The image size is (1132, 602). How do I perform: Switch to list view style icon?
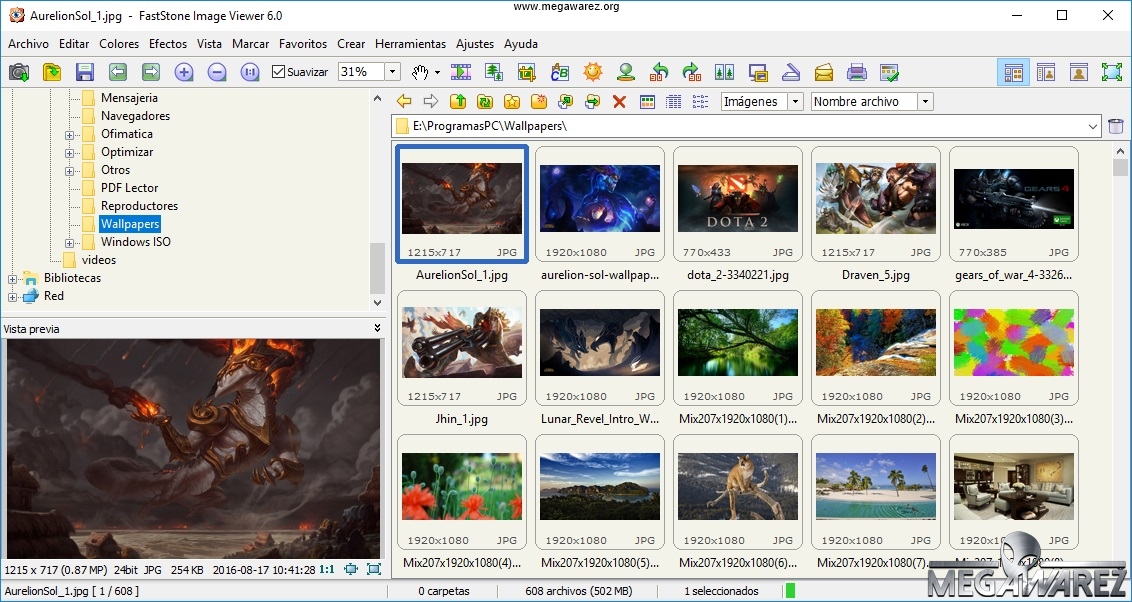700,102
